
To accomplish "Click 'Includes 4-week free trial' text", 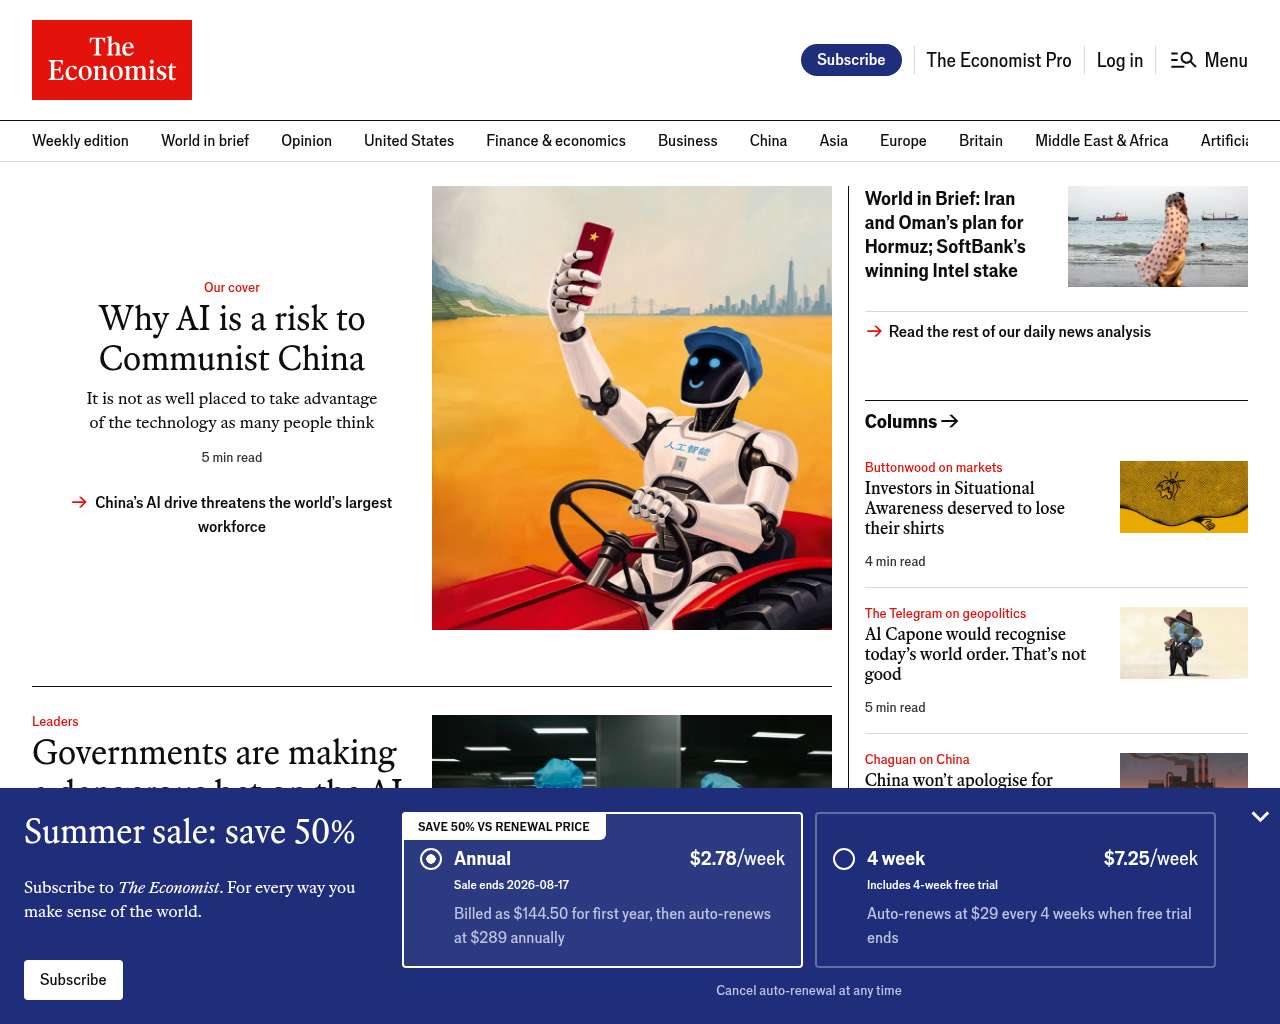I will pyautogui.click(x=932, y=885).
